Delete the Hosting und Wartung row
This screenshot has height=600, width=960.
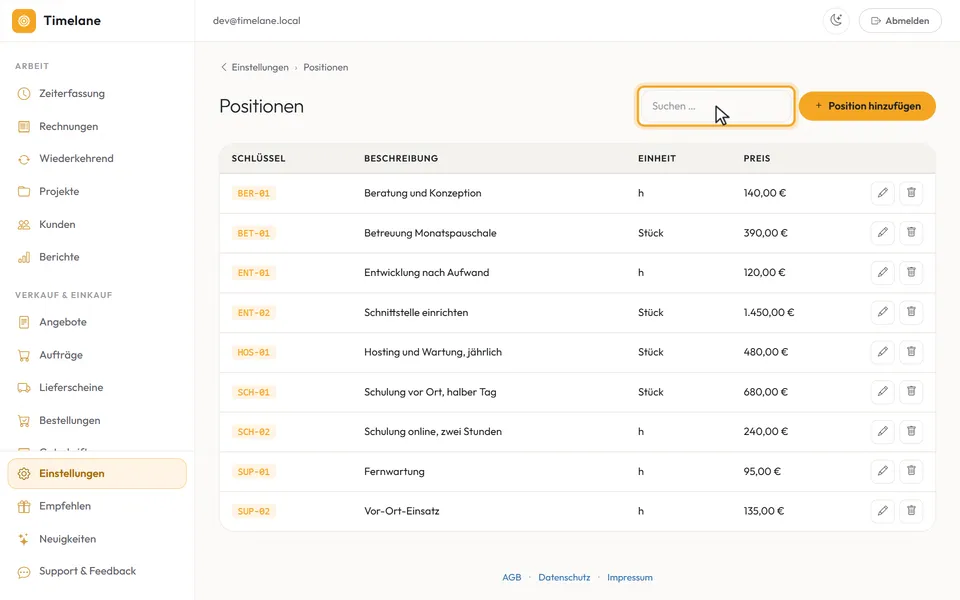click(x=911, y=352)
